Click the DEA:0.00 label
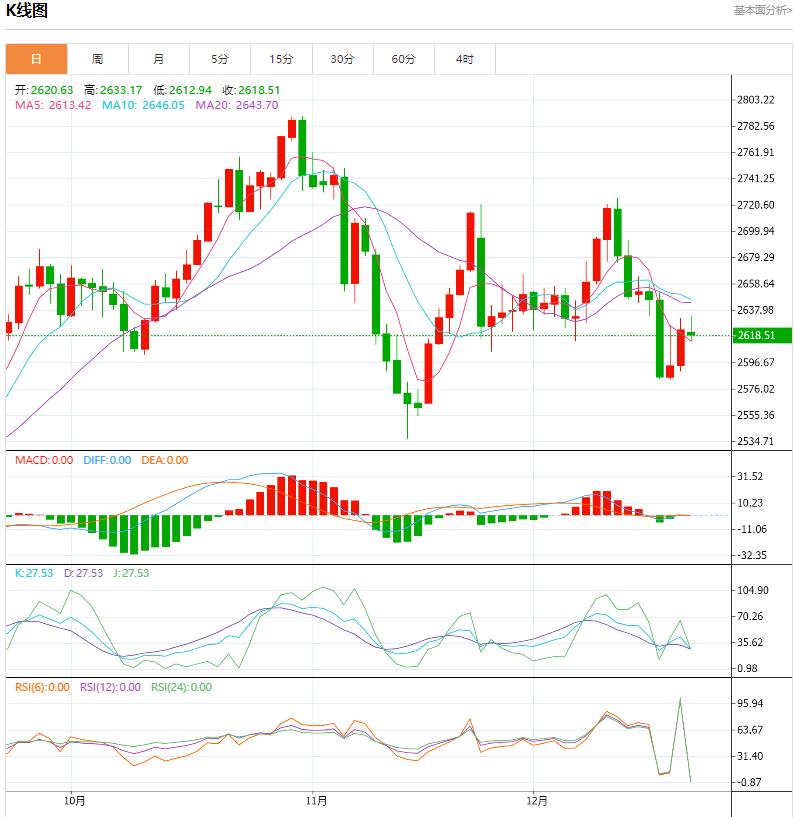The width and height of the screenshot is (794, 817). click(x=165, y=460)
